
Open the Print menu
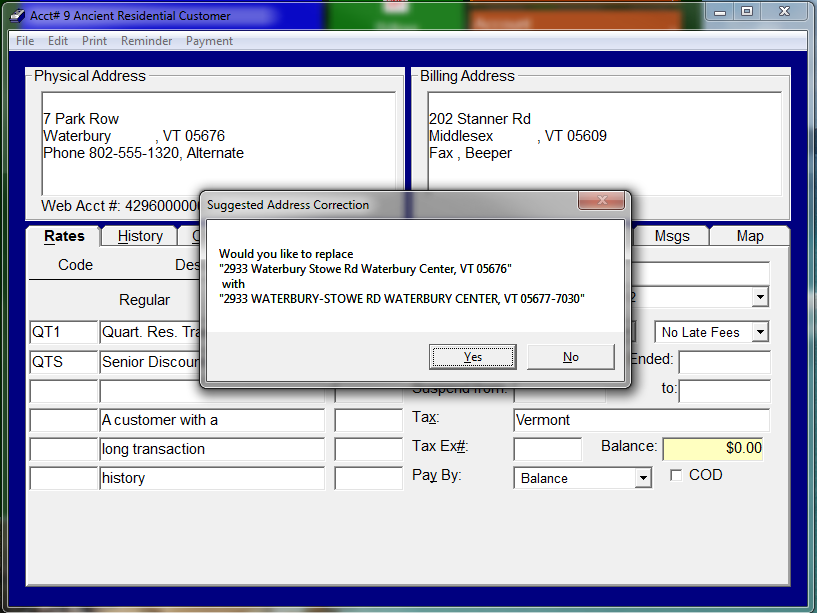(x=95, y=41)
